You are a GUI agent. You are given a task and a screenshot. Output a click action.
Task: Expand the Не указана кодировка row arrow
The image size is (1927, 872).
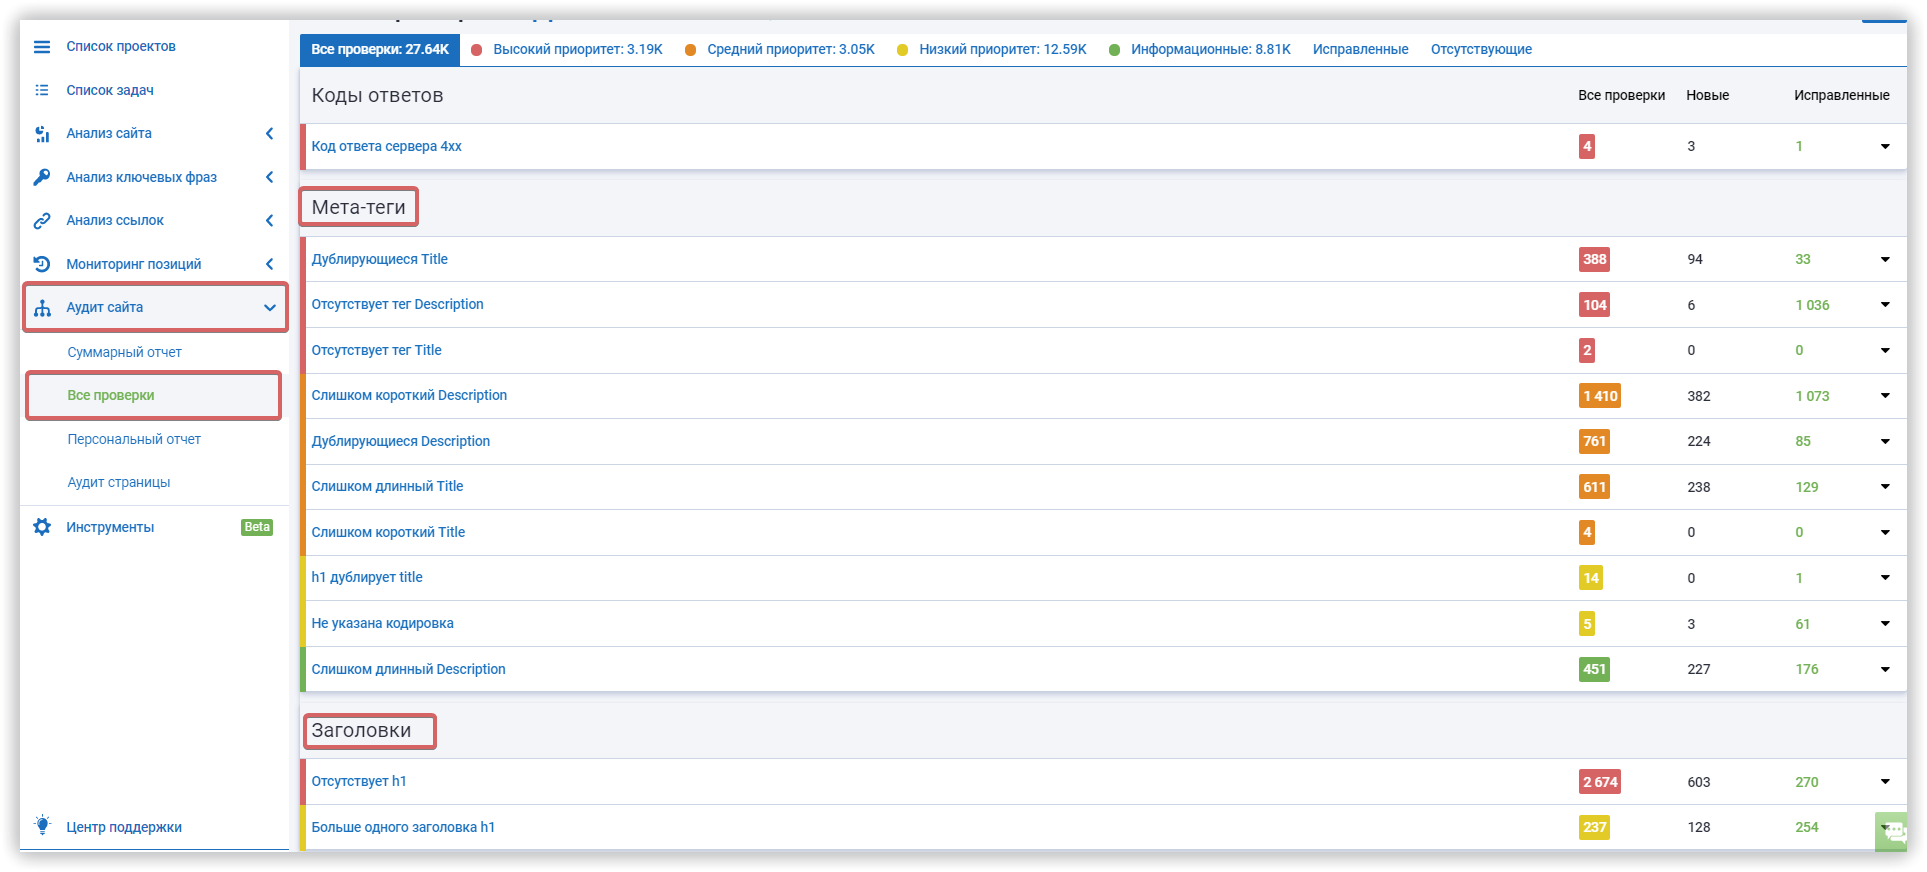[1885, 624]
